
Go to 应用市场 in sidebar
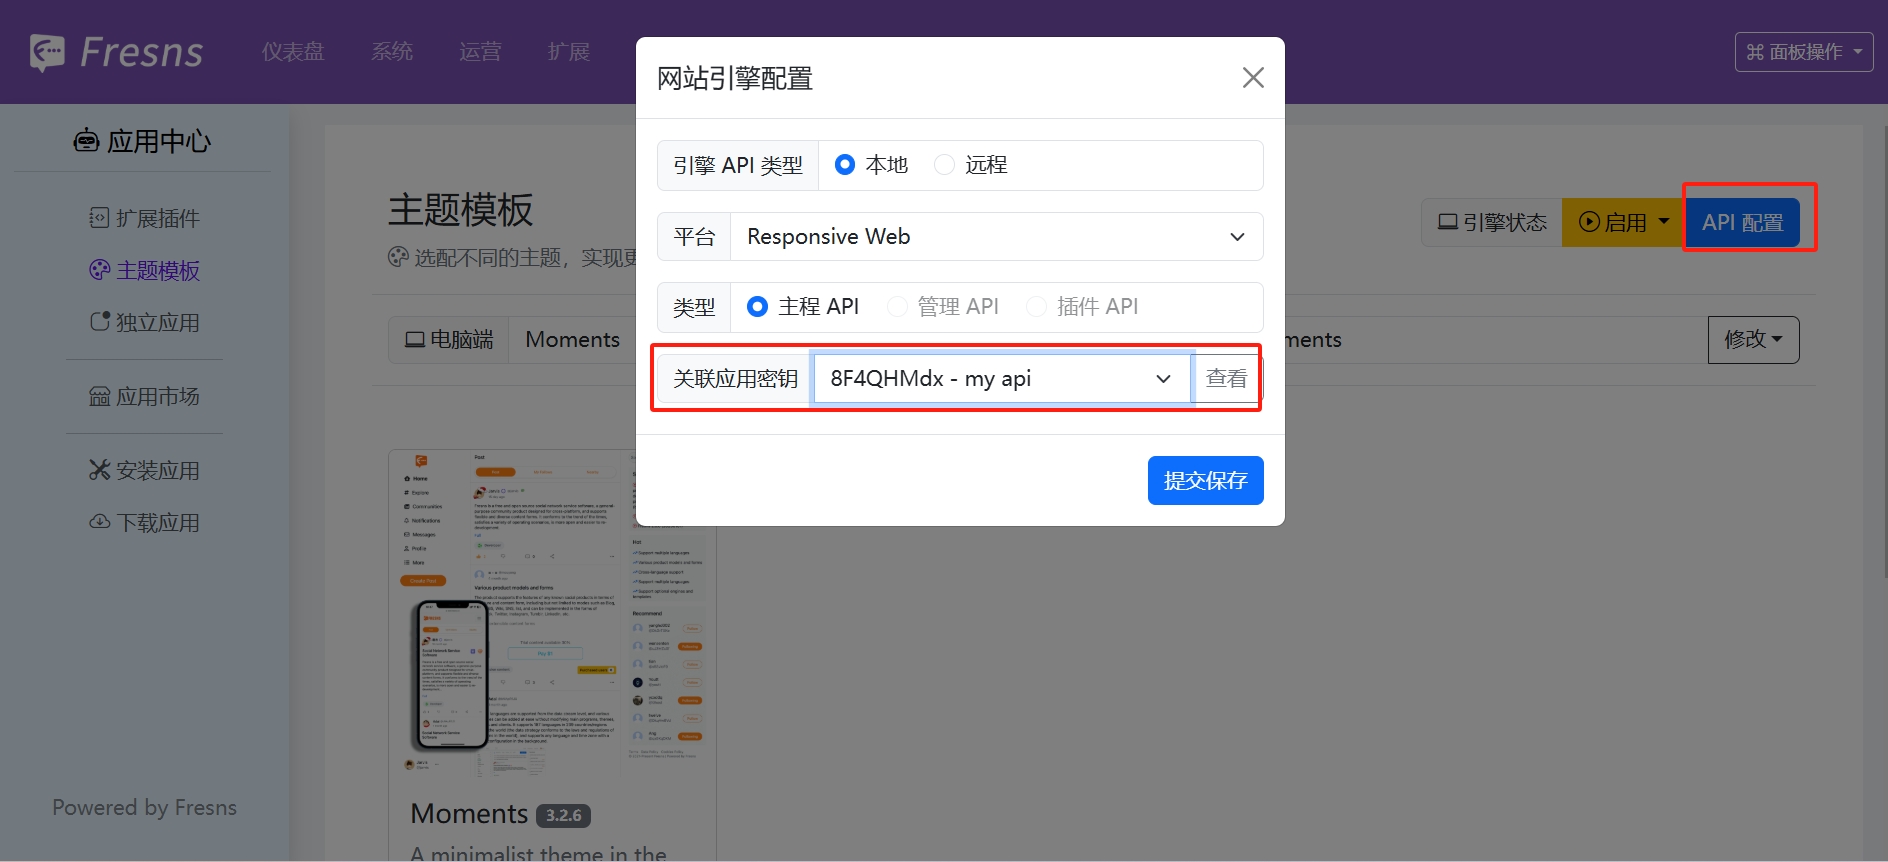(x=145, y=397)
